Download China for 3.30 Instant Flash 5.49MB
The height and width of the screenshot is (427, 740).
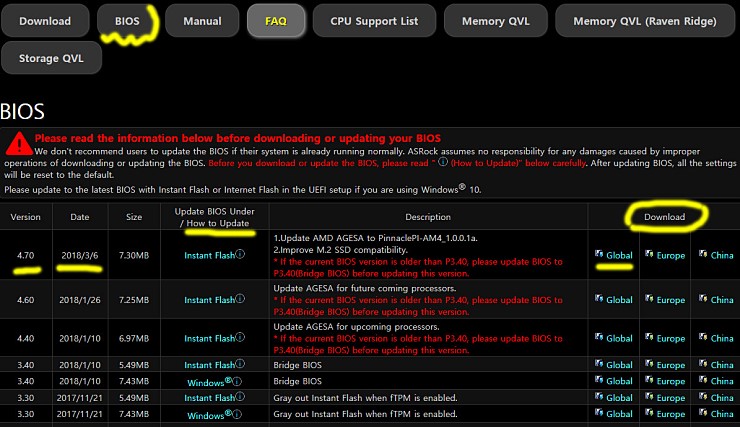click(722, 398)
